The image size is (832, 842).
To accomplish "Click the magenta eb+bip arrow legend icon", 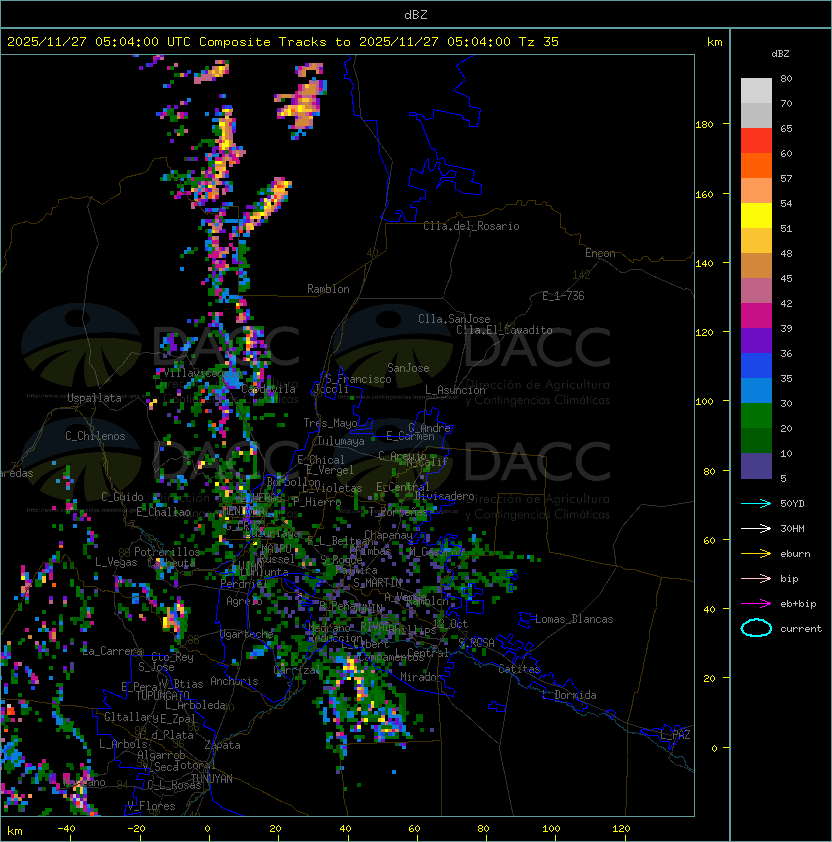I will click(x=756, y=604).
